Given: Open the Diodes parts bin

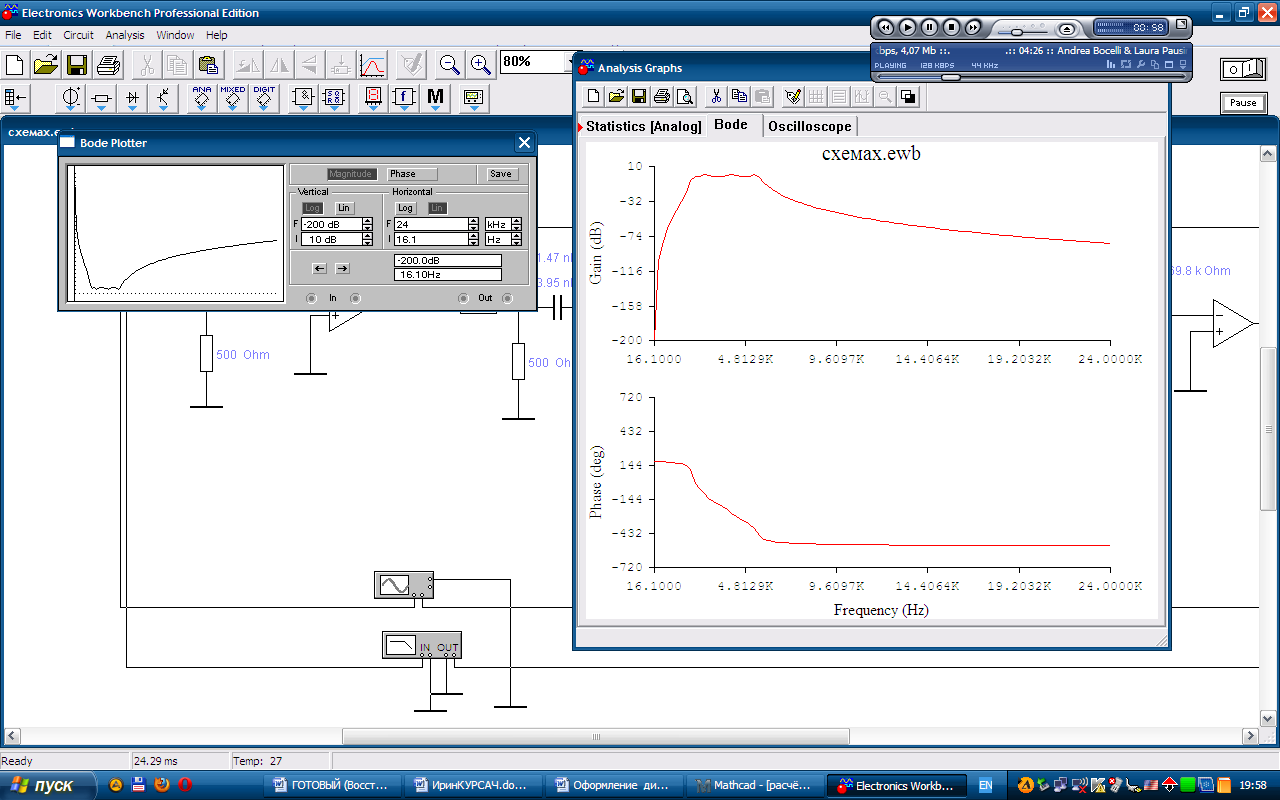Looking at the screenshot, I should pyautogui.click(x=133, y=98).
